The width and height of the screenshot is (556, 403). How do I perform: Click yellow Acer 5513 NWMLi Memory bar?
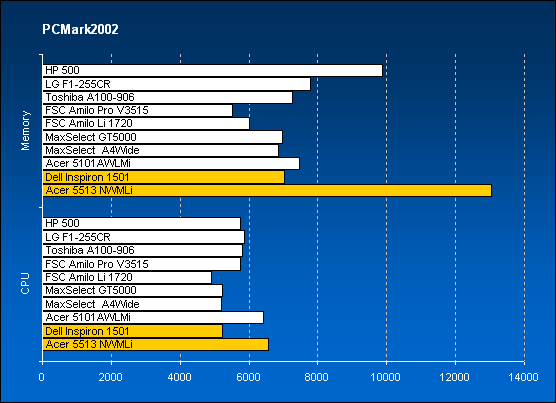click(267, 190)
